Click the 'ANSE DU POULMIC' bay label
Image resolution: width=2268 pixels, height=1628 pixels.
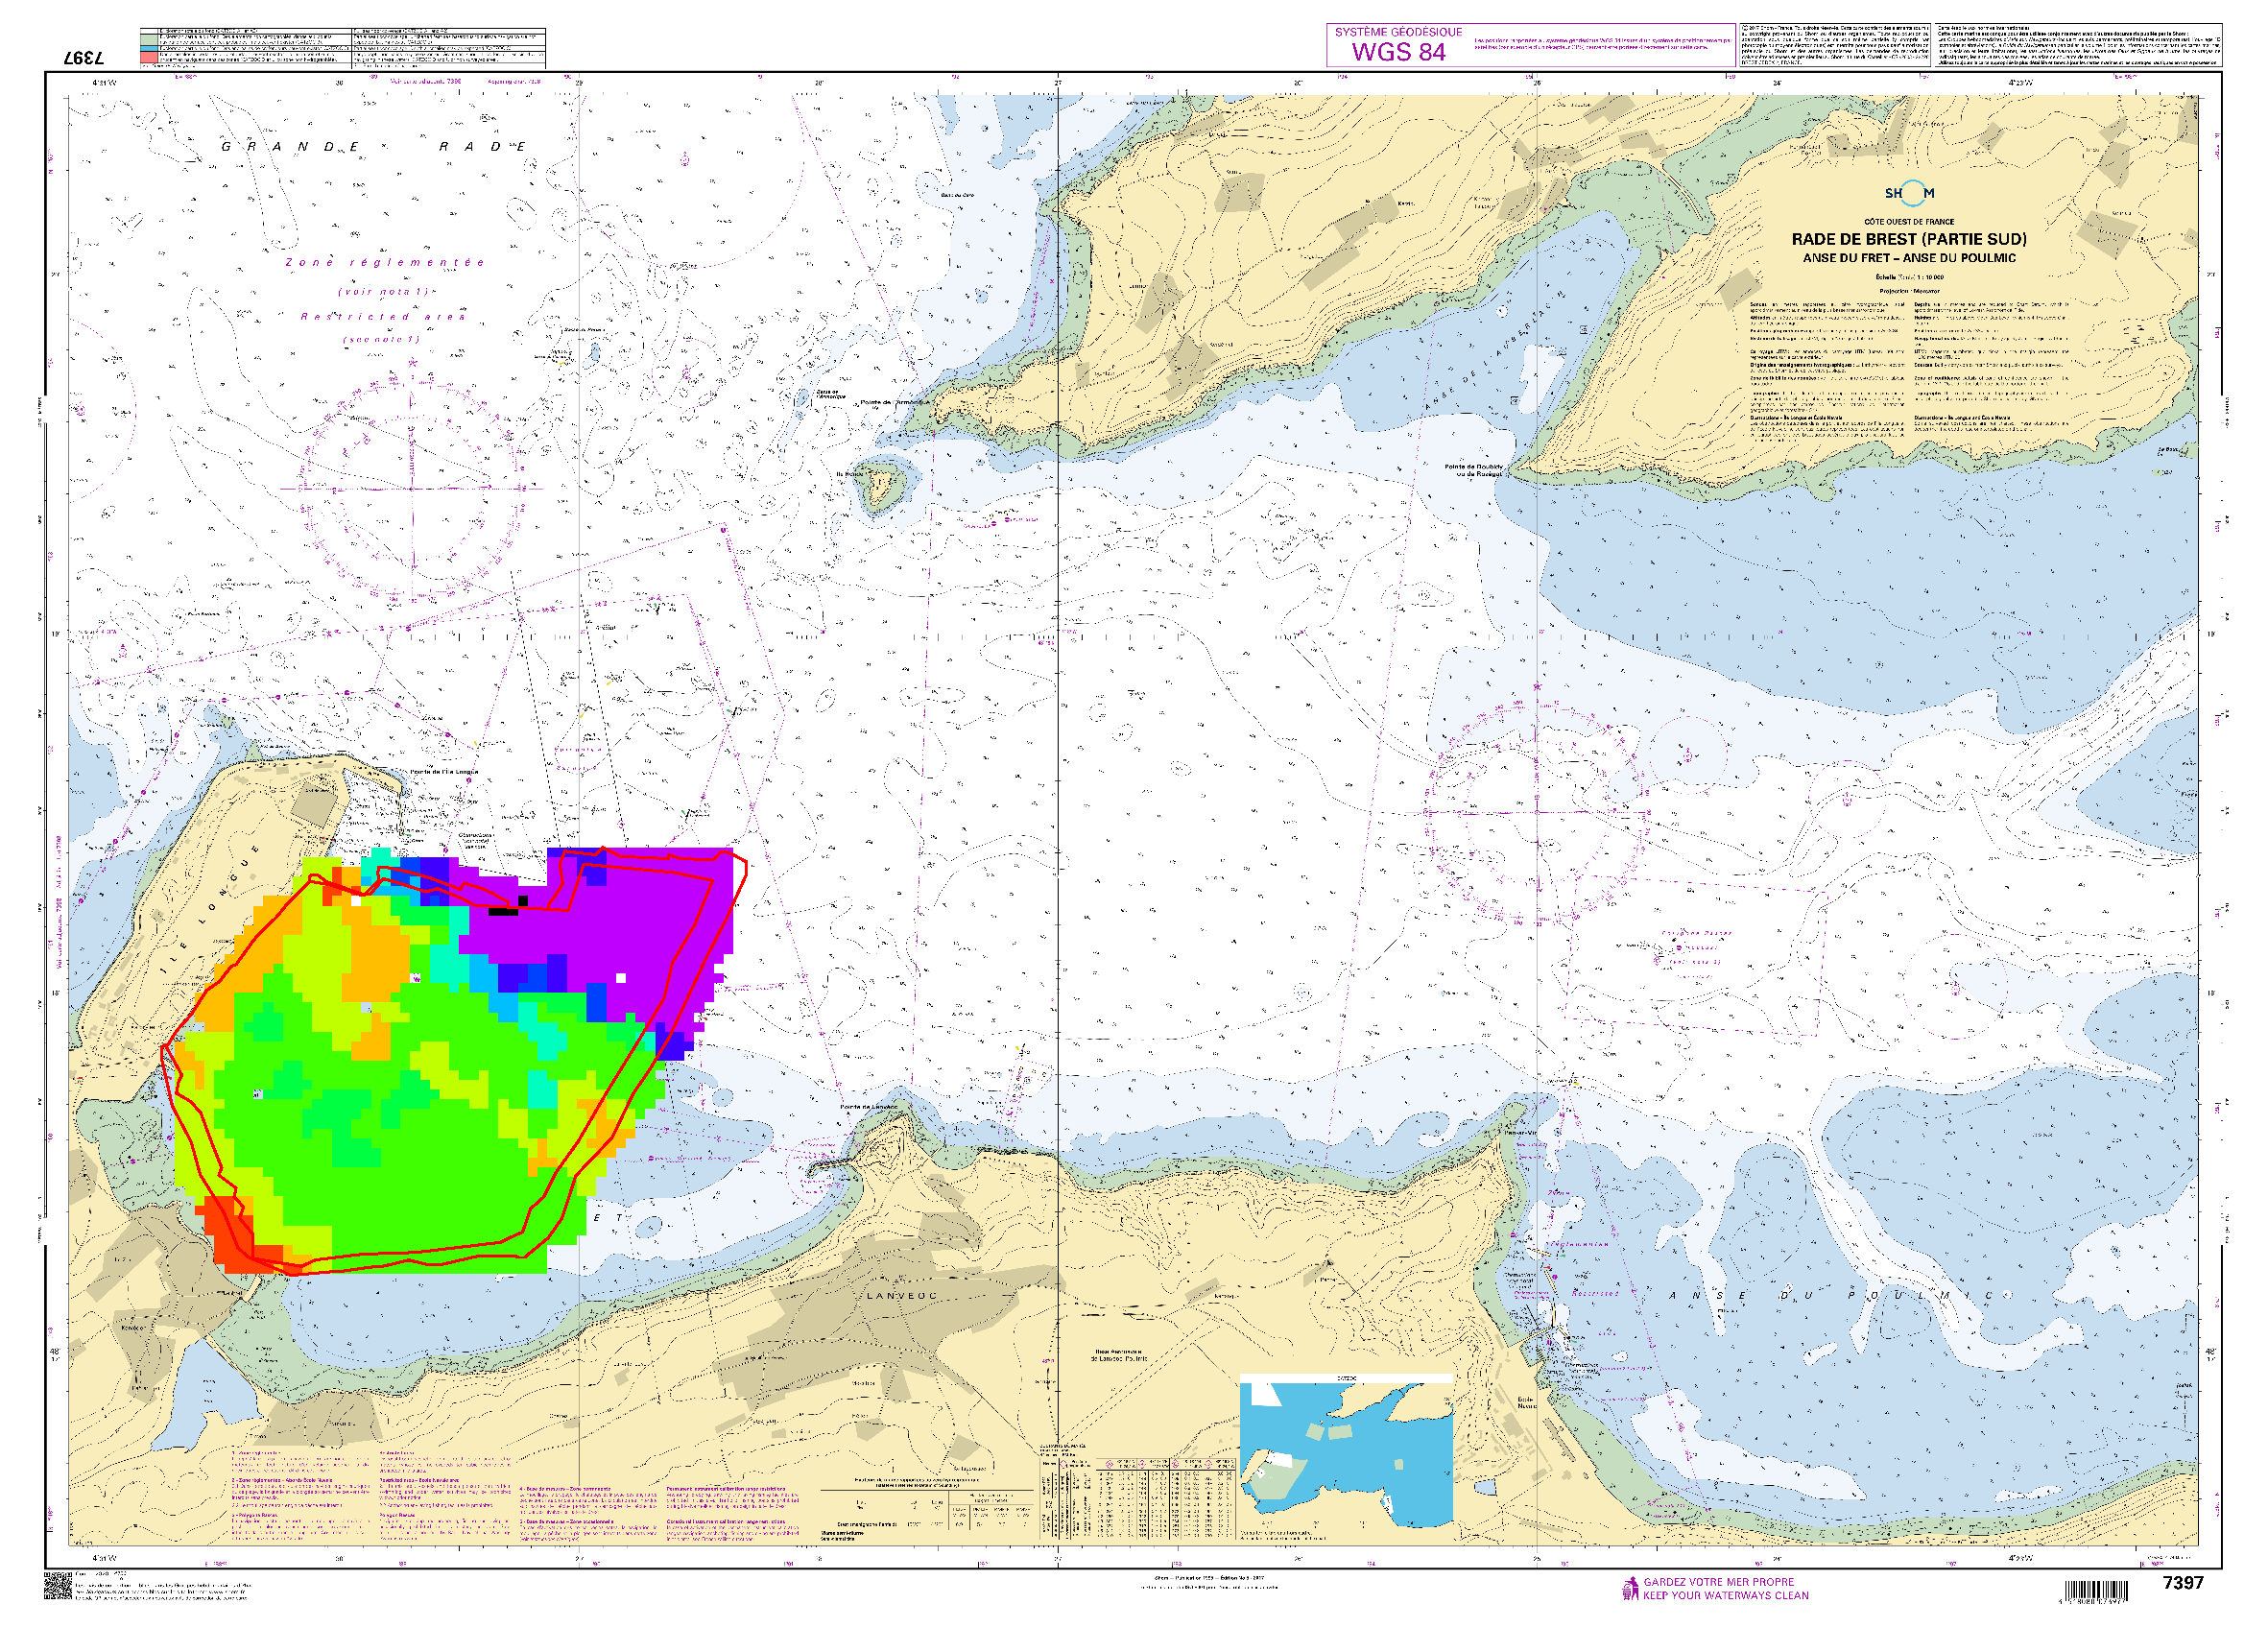(1831, 1295)
